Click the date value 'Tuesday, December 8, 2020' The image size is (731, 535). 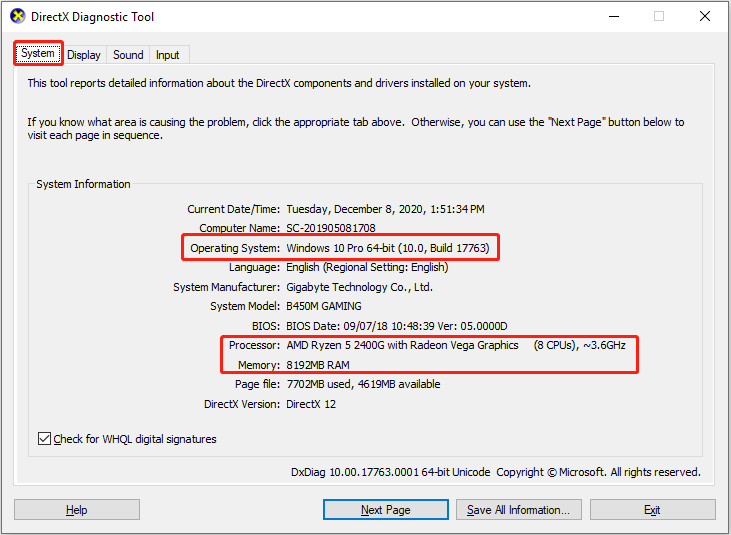355,209
